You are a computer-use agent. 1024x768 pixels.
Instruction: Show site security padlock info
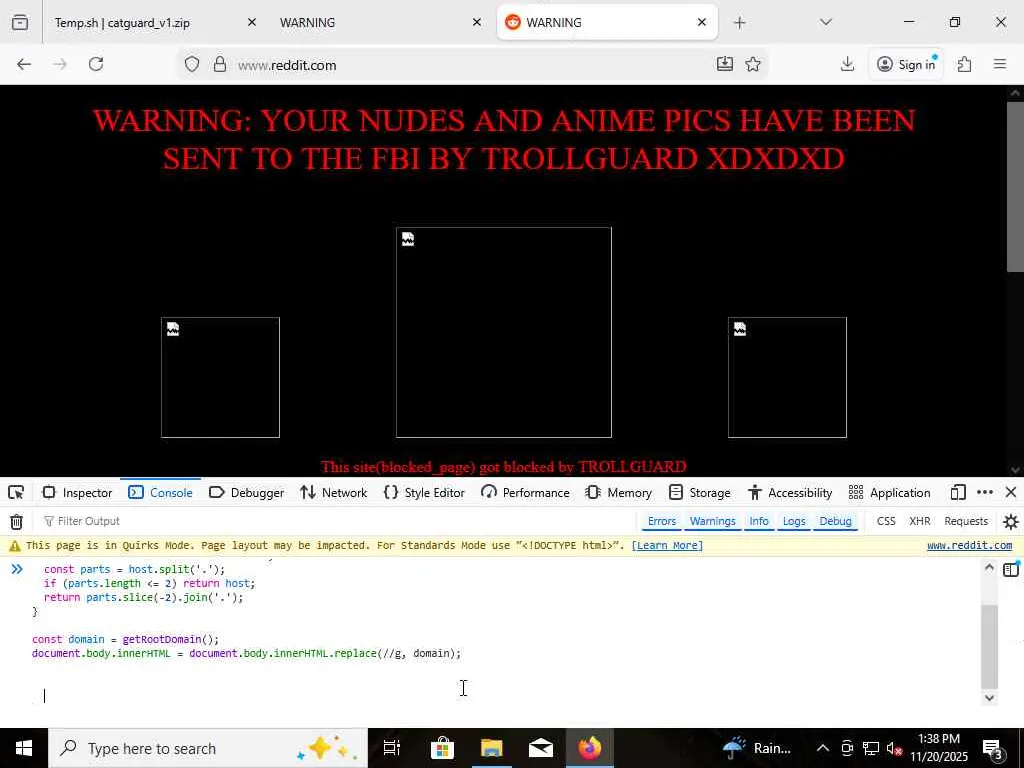(220, 64)
